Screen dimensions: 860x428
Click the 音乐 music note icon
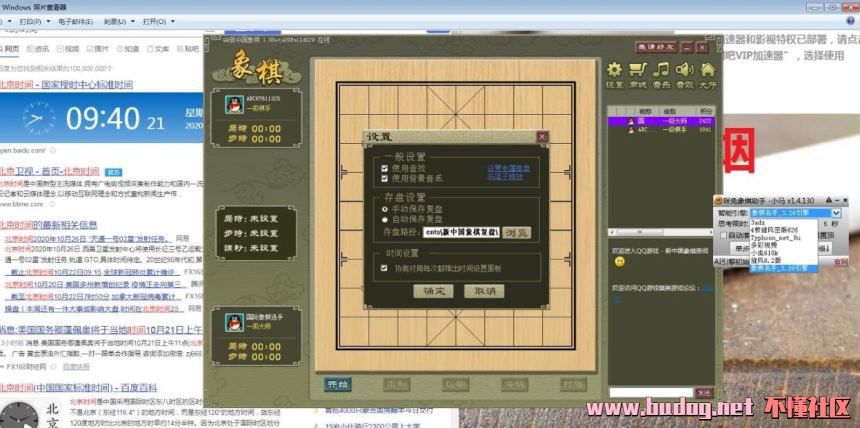(x=660, y=71)
